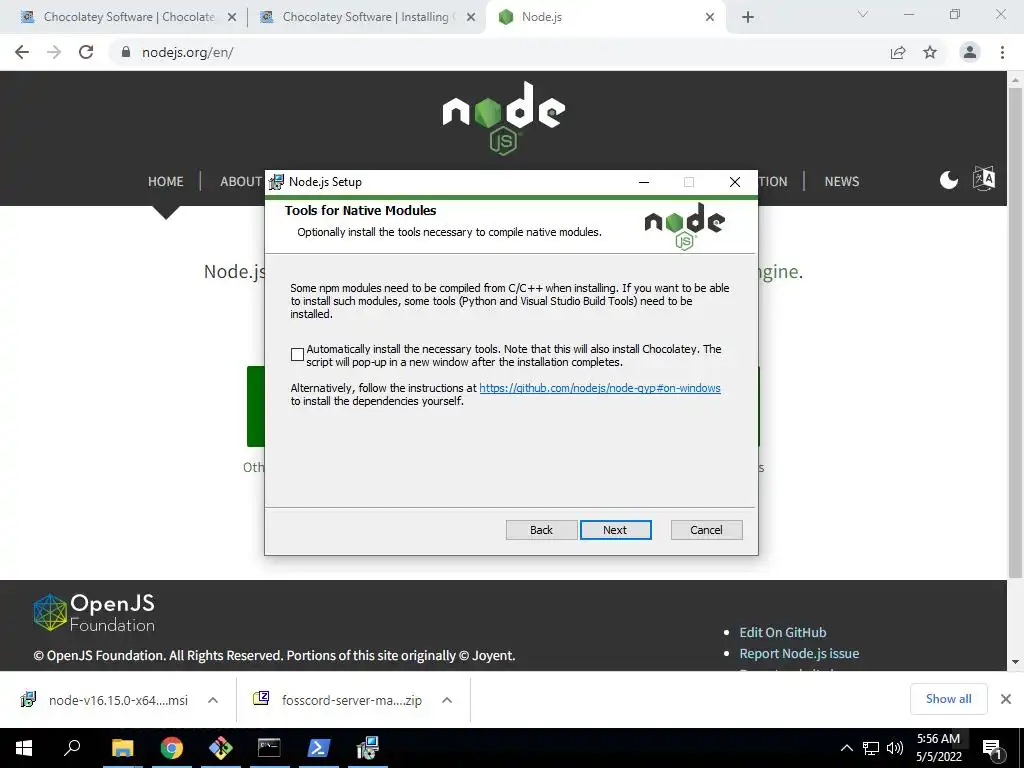The height and width of the screenshot is (768, 1024).
Task: Go Back in the Node.js Setup wizard
Action: point(541,530)
